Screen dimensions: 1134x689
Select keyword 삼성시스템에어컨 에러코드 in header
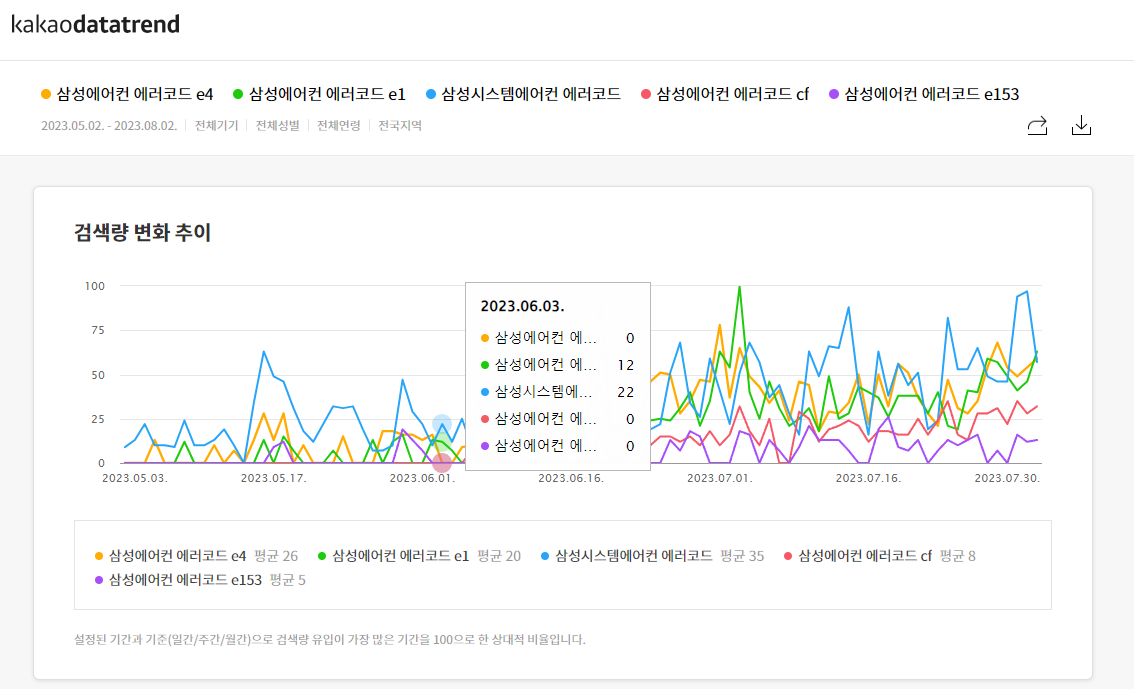tap(531, 94)
